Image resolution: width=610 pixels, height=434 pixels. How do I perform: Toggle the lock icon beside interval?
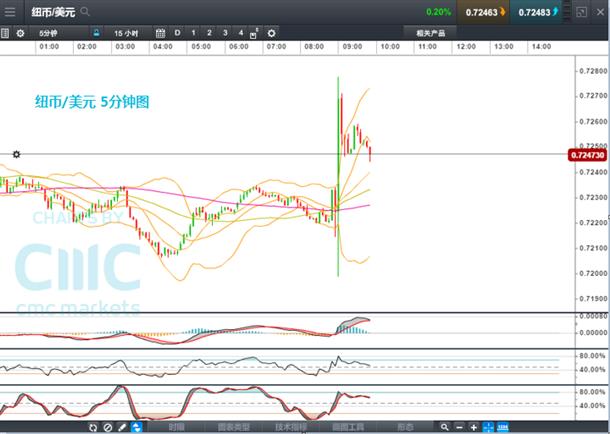click(96, 33)
